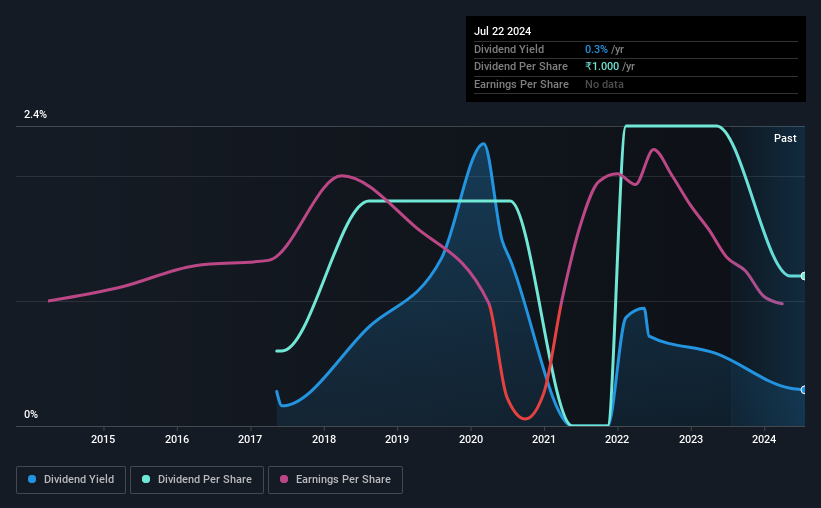The image size is (821, 508).
Task: Click the 2018 x-axis label
Action: pyautogui.click(x=324, y=439)
